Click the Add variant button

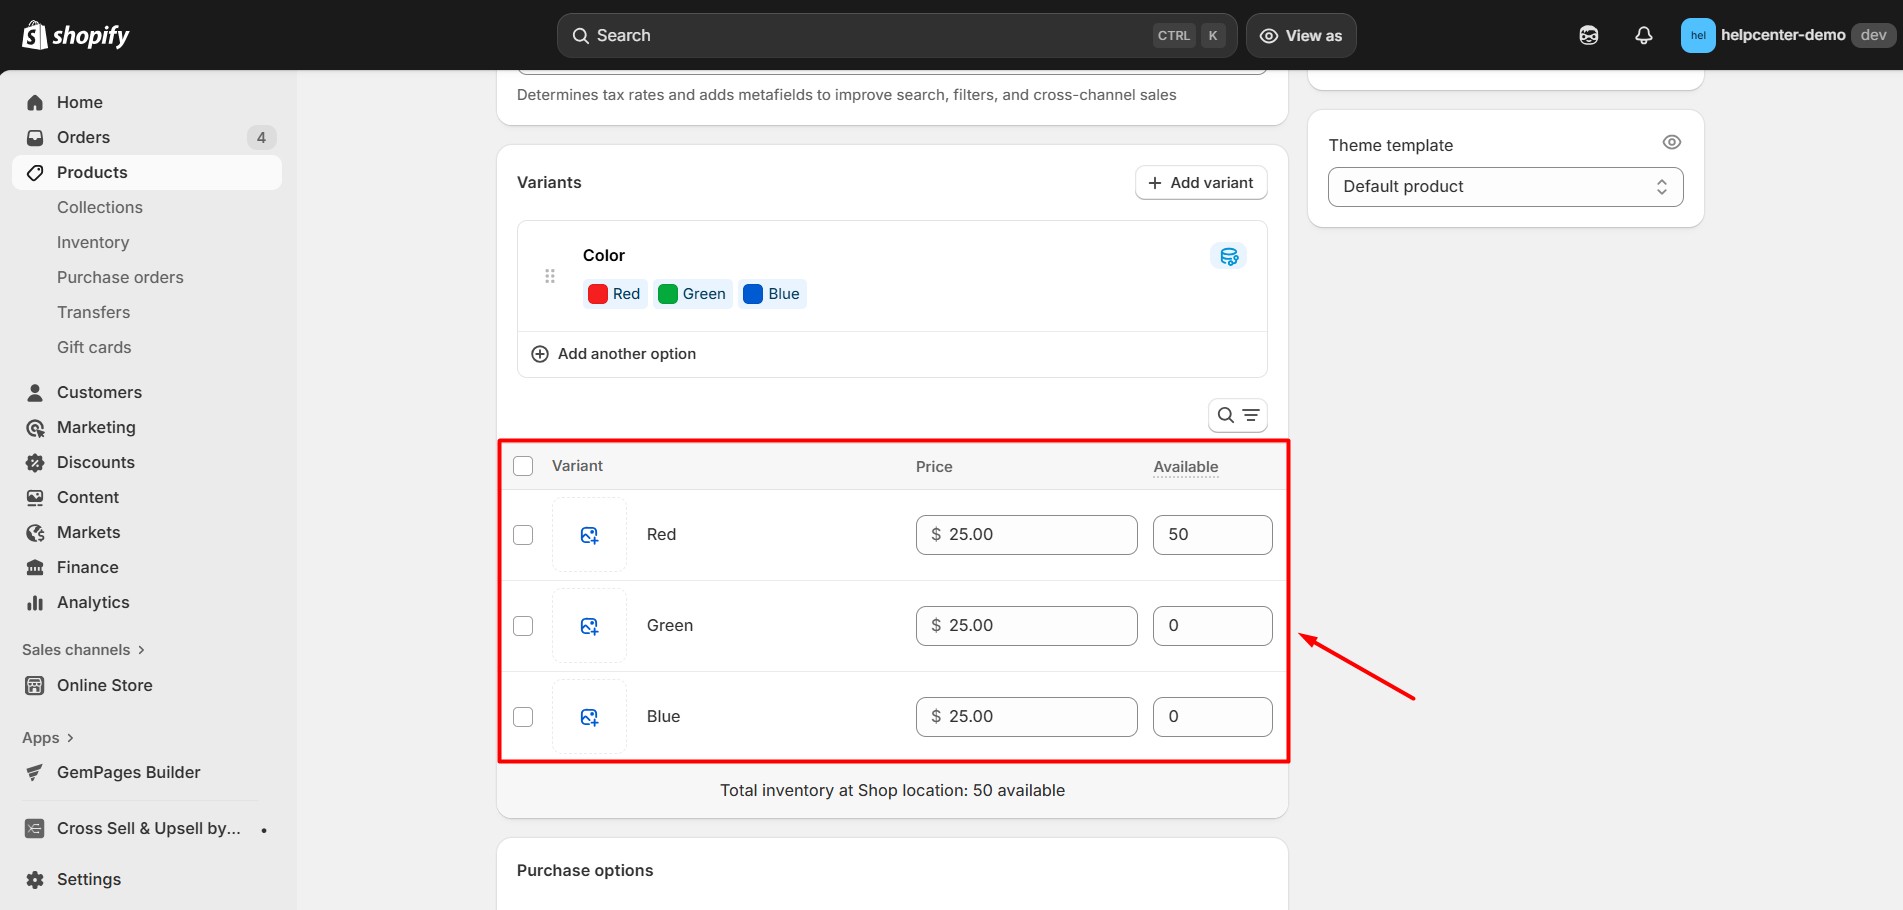point(1200,183)
